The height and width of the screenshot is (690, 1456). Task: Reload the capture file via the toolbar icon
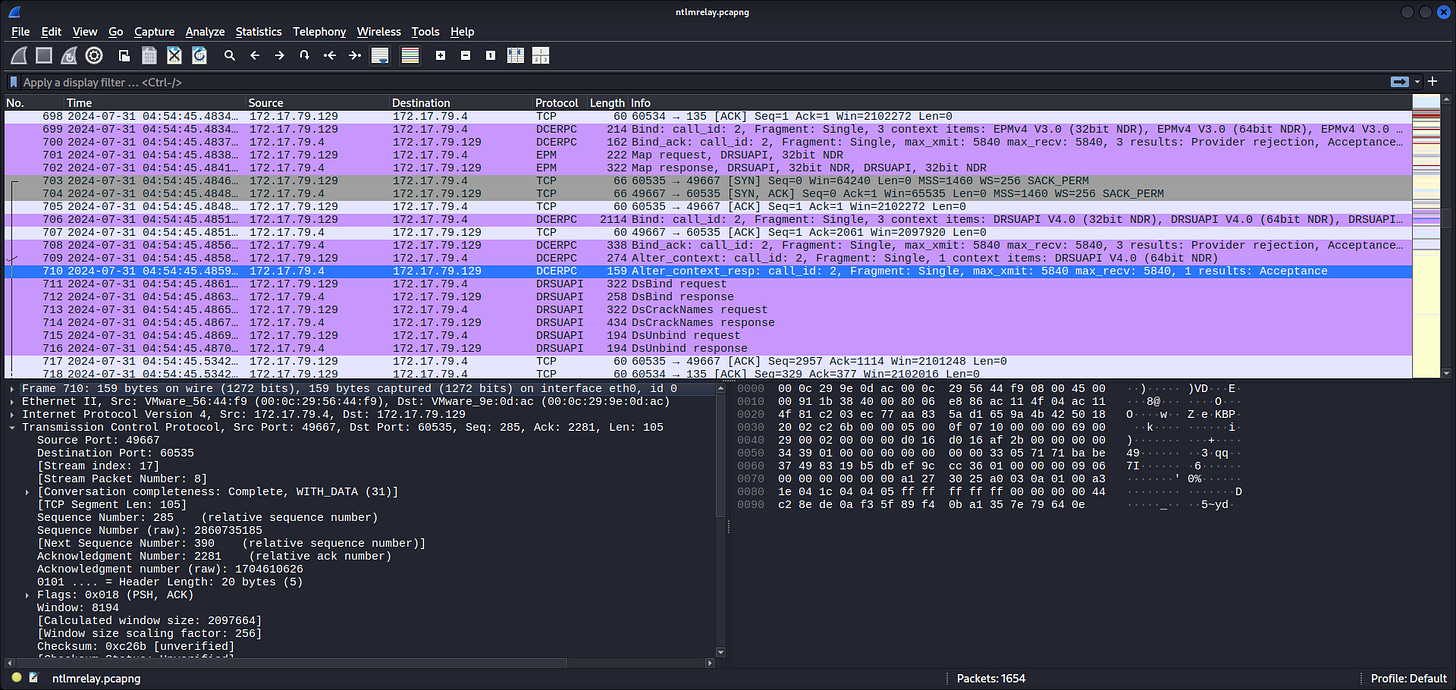(199, 56)
